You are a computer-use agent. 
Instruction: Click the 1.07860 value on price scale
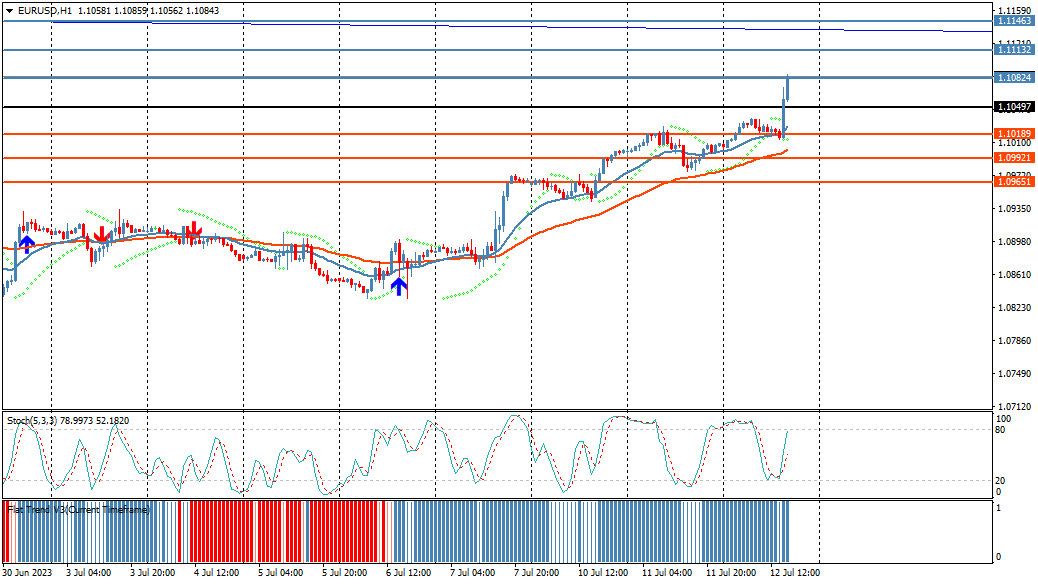1014,341
